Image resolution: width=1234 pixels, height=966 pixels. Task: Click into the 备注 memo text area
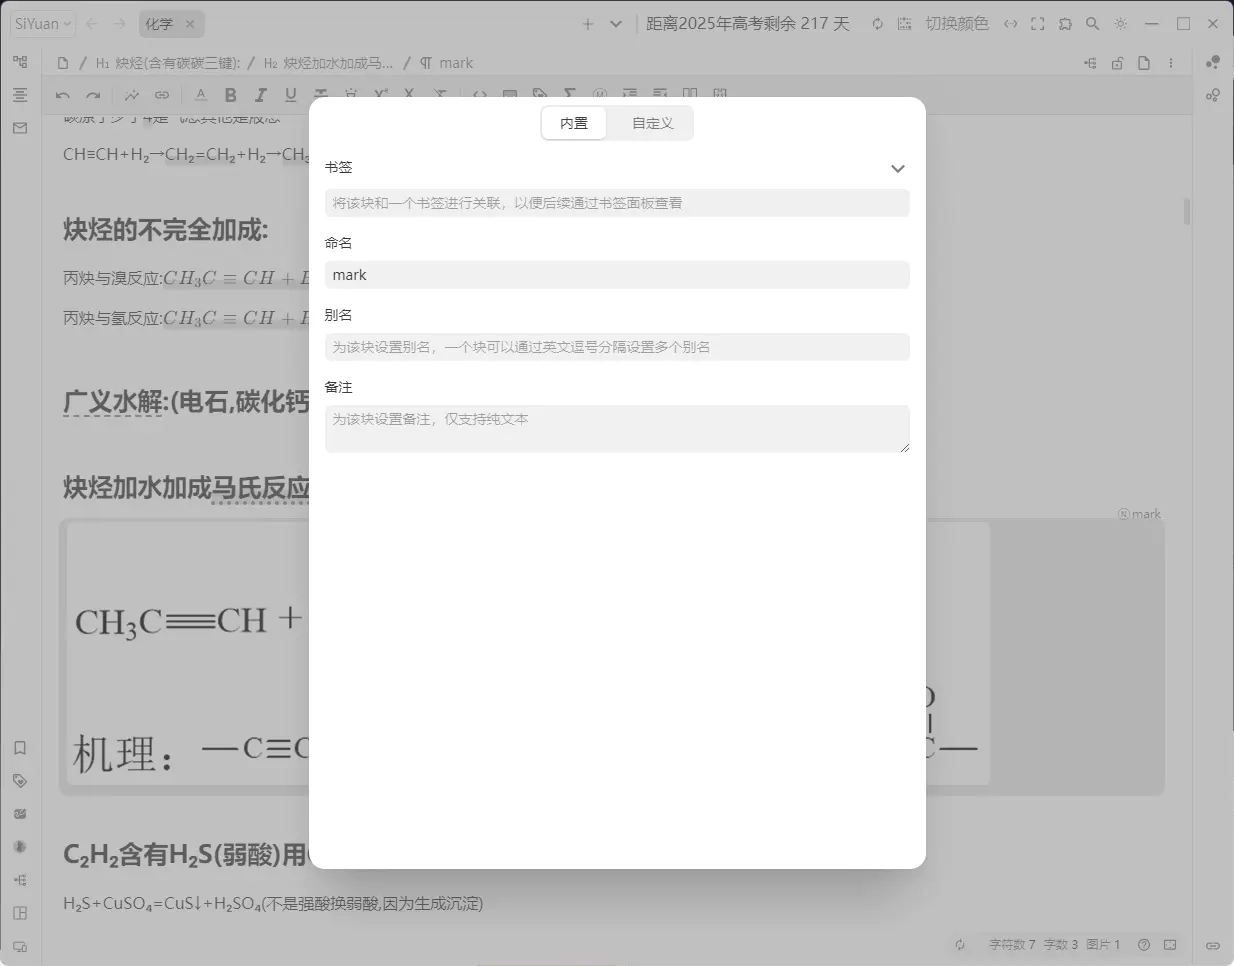[617, 429]
